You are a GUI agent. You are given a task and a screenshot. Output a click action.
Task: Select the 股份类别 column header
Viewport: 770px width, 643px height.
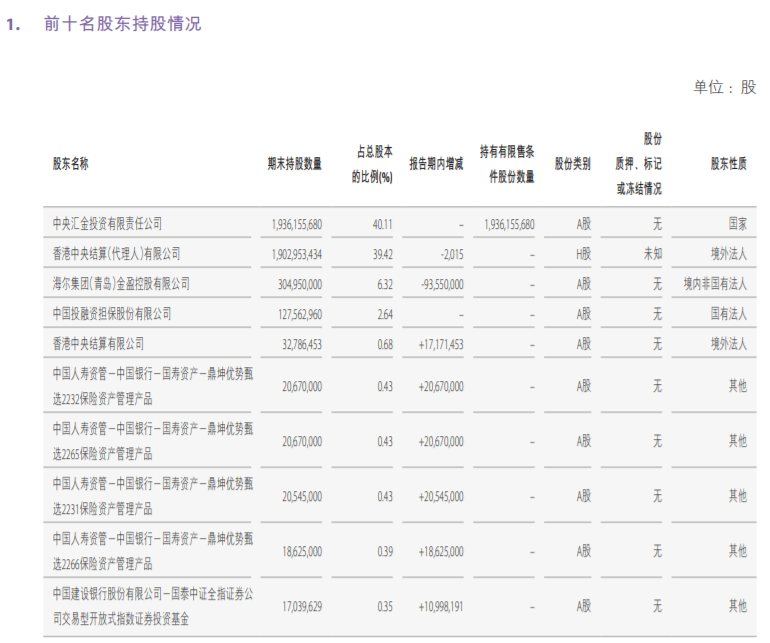click(x=573, y=164)
